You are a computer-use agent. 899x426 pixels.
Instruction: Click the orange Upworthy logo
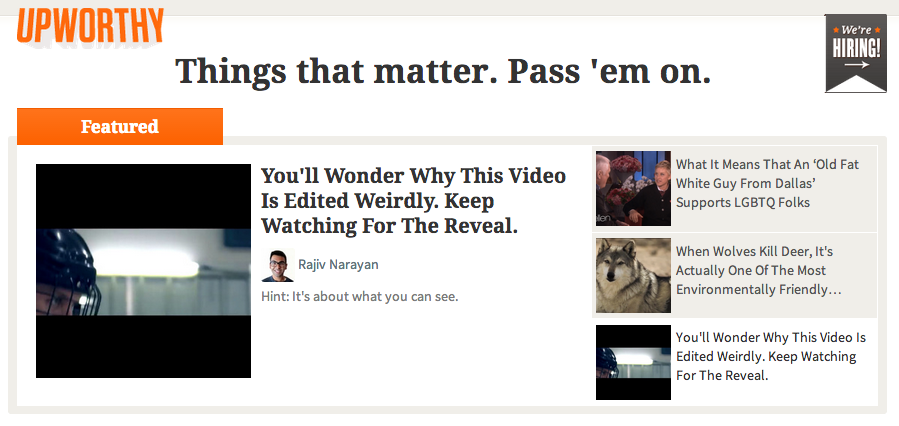click(x=90, y=26)
